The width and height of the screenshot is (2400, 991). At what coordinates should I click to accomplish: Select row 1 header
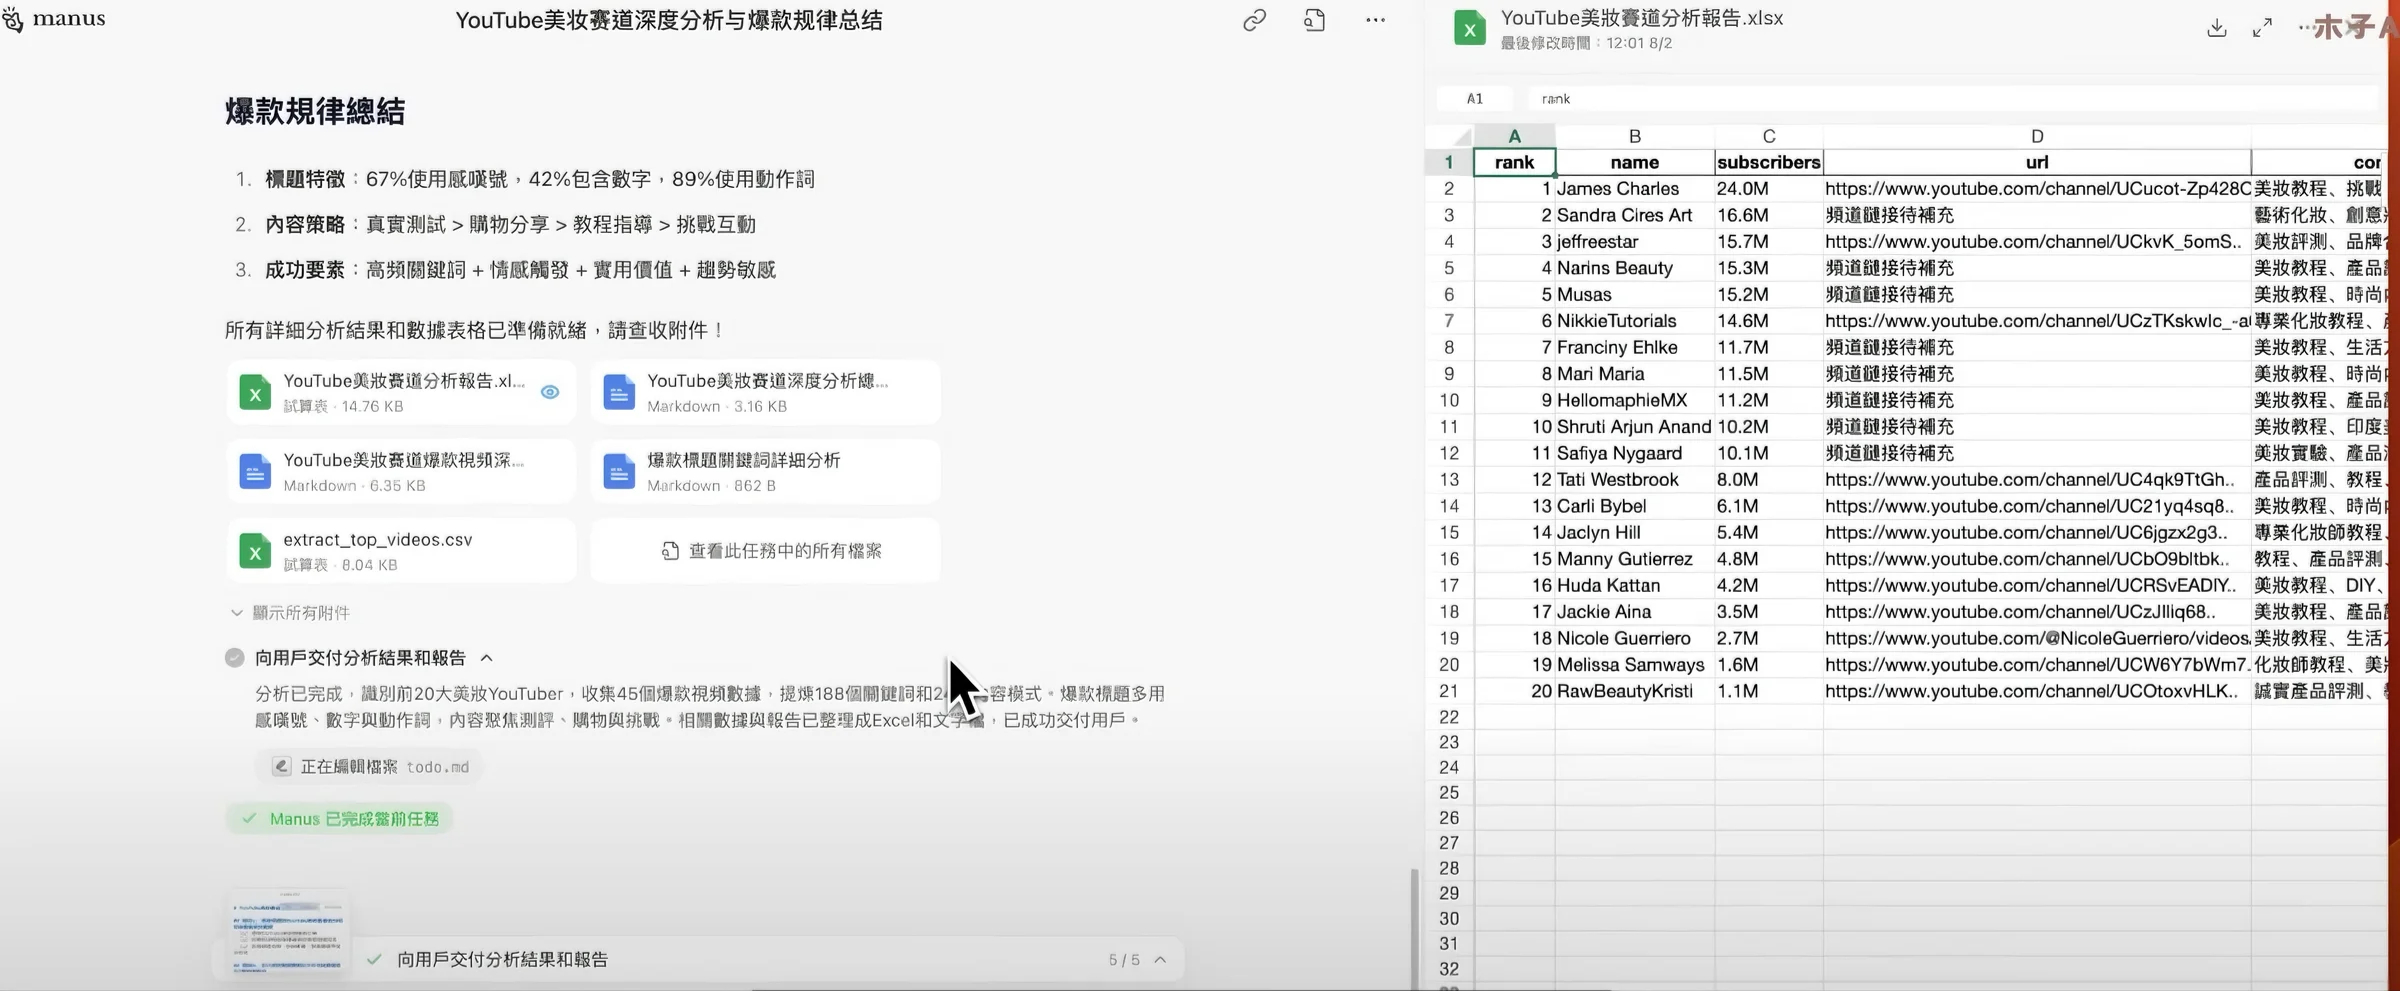(1449, 162)
